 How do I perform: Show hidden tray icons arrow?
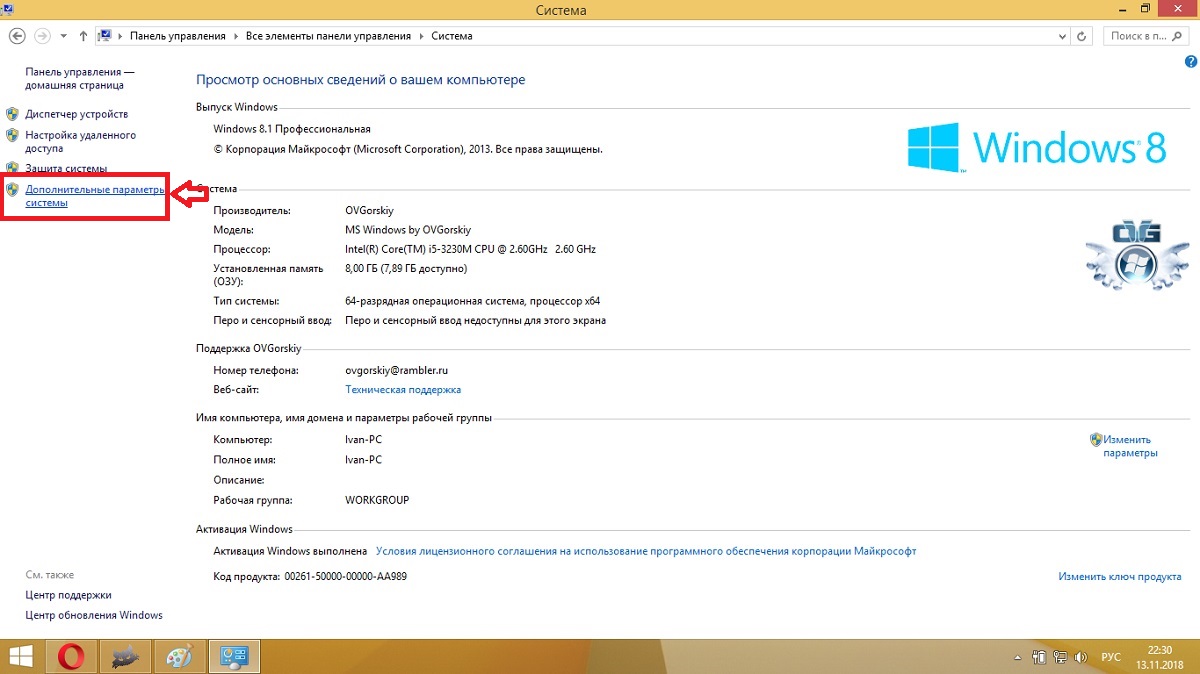1018,658
